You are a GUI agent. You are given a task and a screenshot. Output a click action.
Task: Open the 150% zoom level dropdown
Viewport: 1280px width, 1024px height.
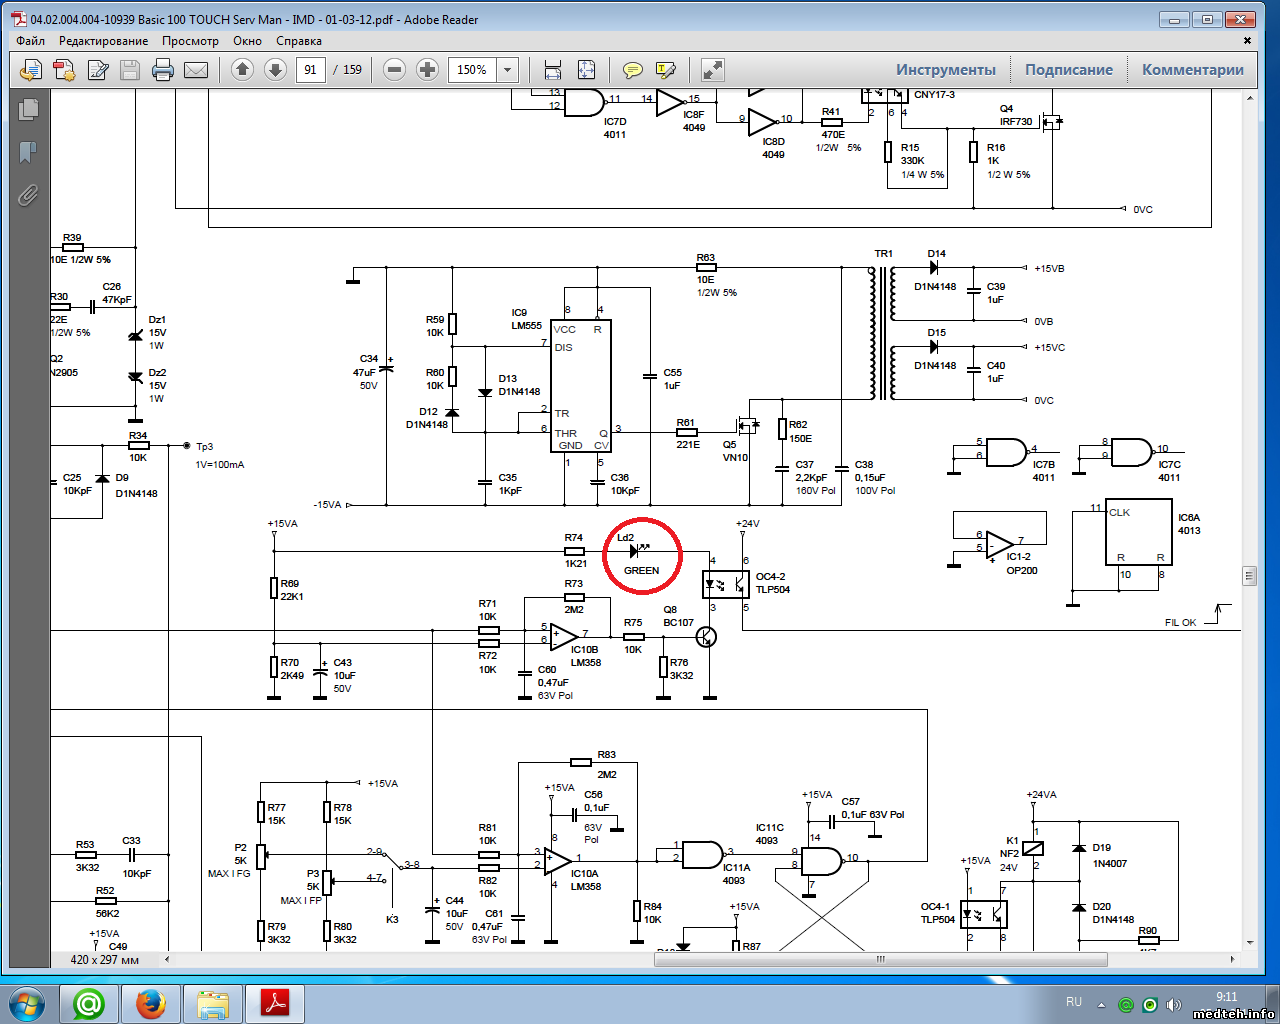tap(508, 70)
